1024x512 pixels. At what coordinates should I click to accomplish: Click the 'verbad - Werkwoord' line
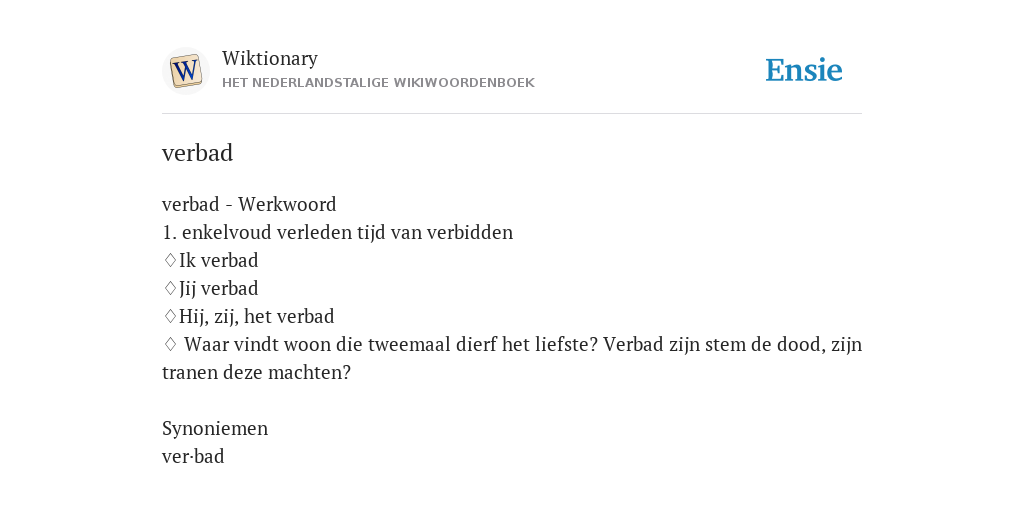(249, 204)
